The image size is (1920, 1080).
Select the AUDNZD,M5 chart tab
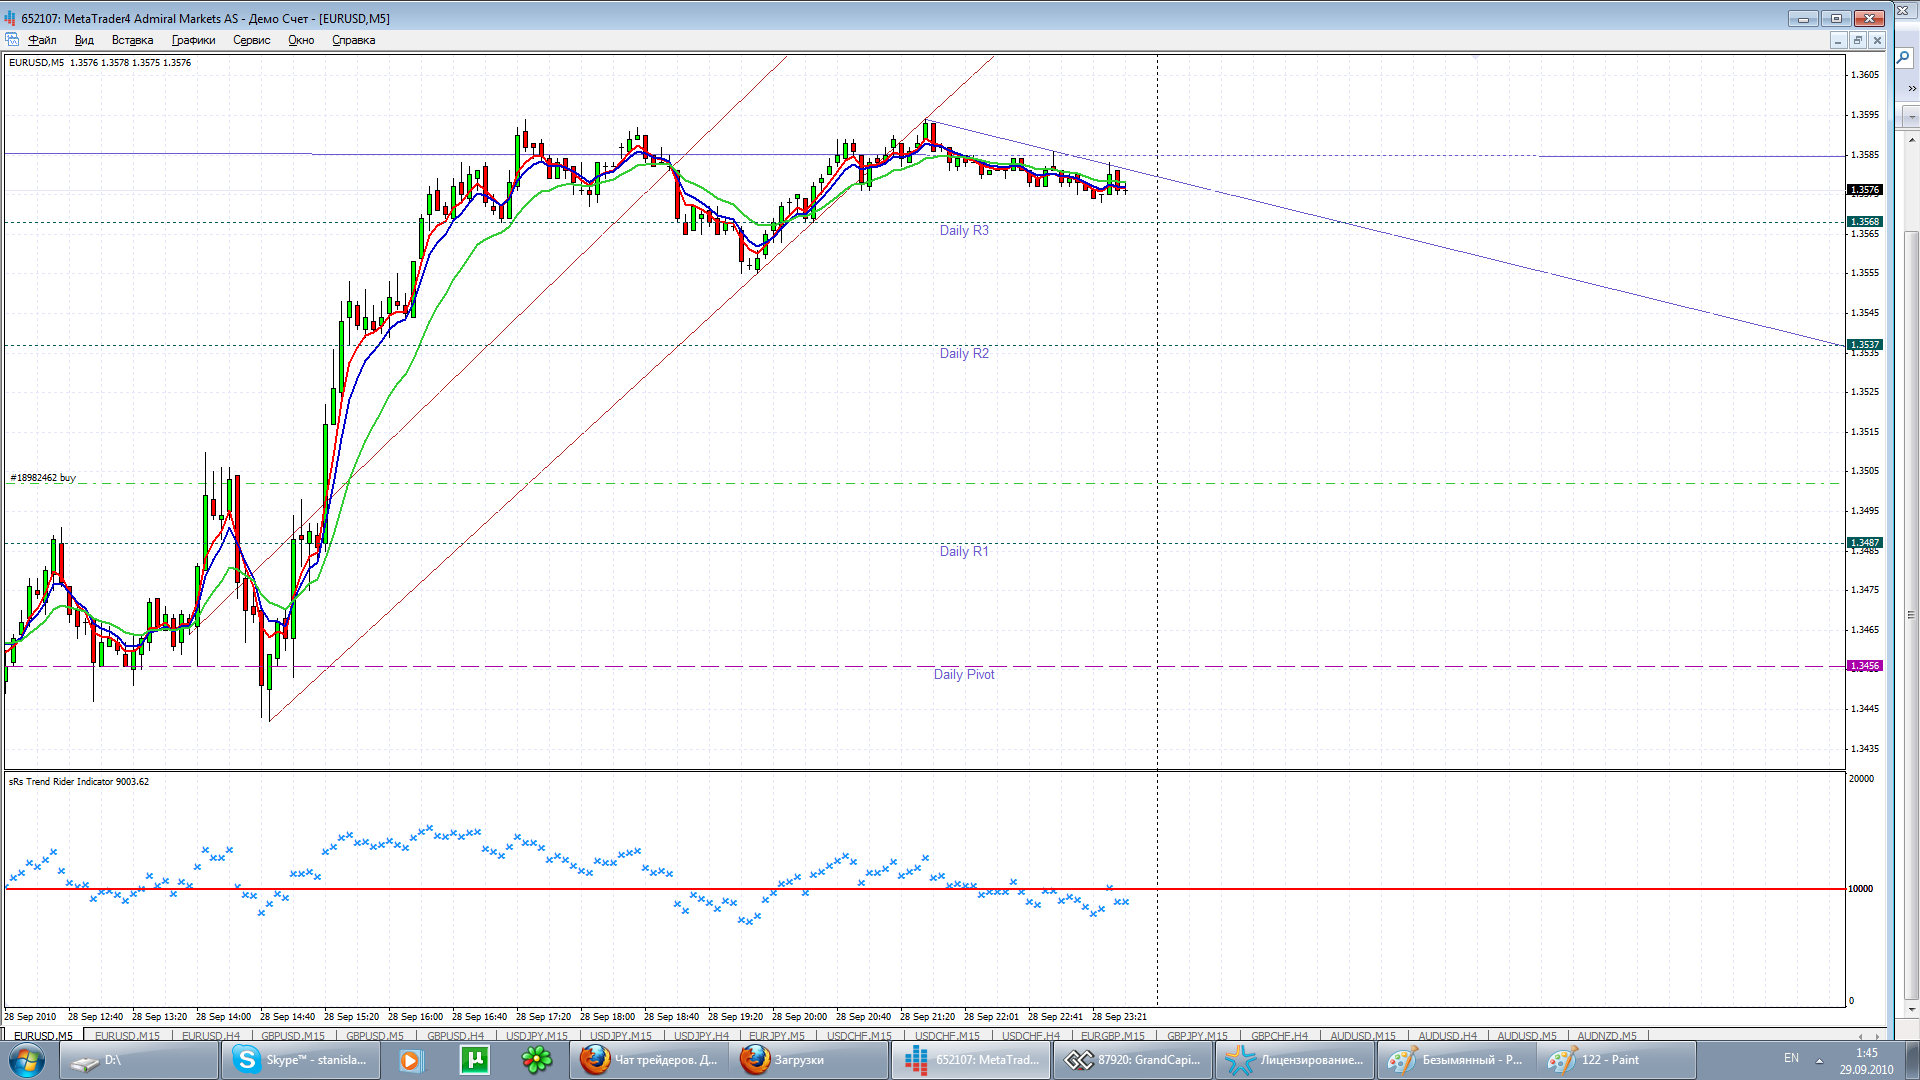[x=1606, y=1036]
